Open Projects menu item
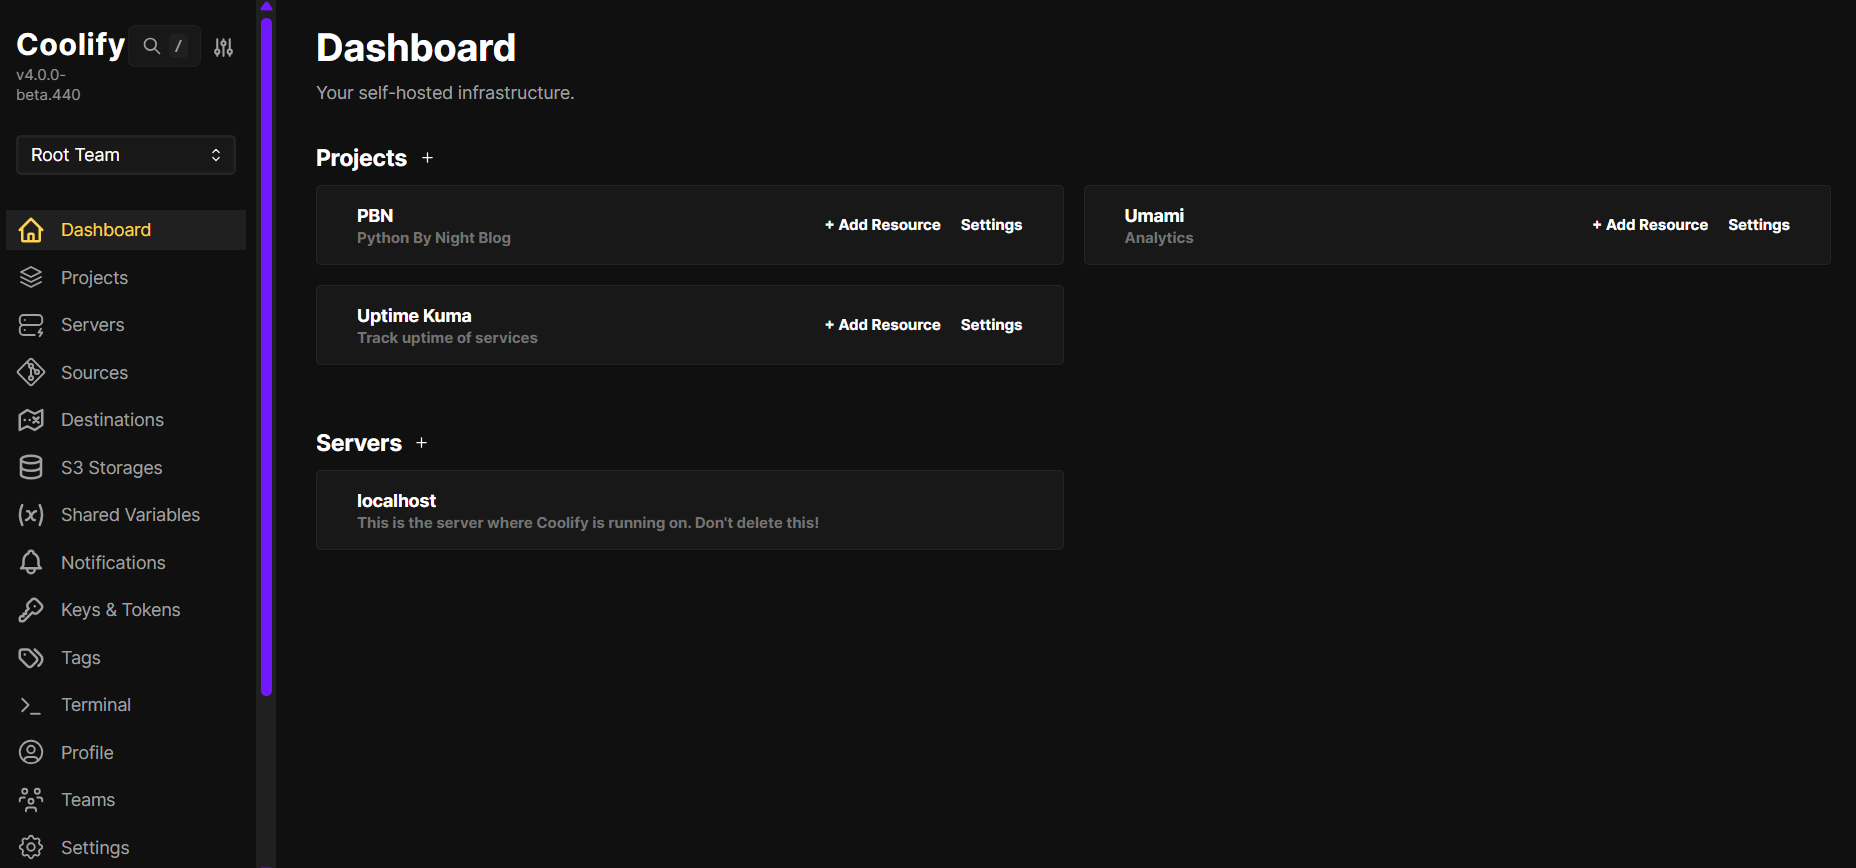1856x868 pixels. click(126, 277)
